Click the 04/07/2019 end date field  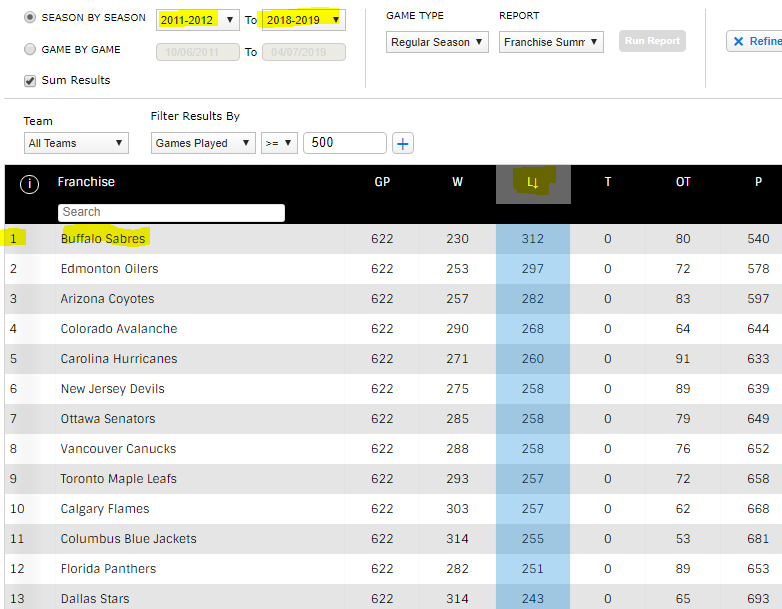[x=304, y=52]
